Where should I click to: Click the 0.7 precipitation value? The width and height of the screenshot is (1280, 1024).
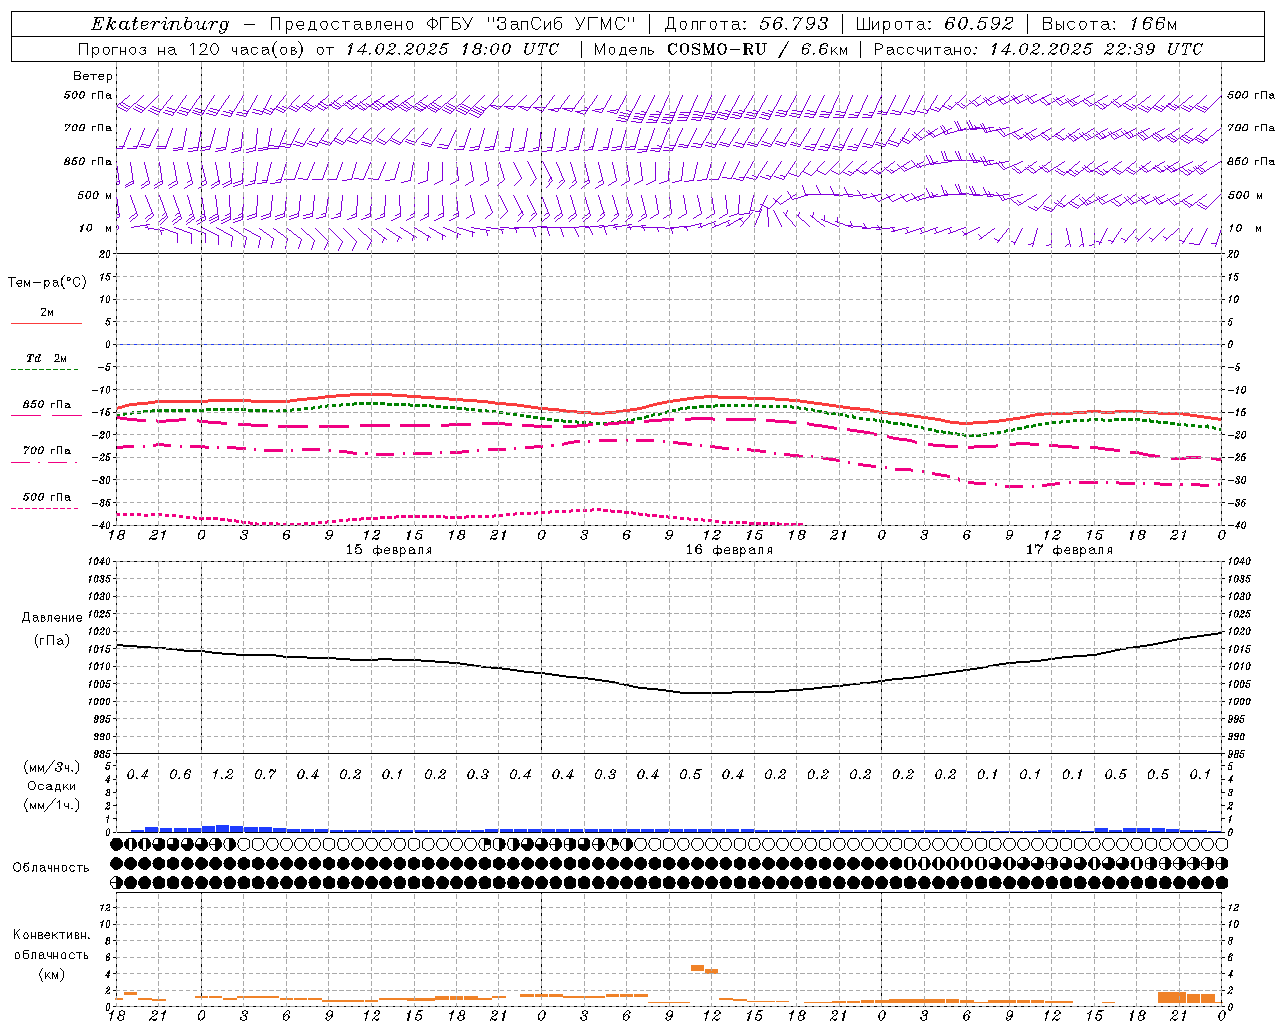point(265,775)
